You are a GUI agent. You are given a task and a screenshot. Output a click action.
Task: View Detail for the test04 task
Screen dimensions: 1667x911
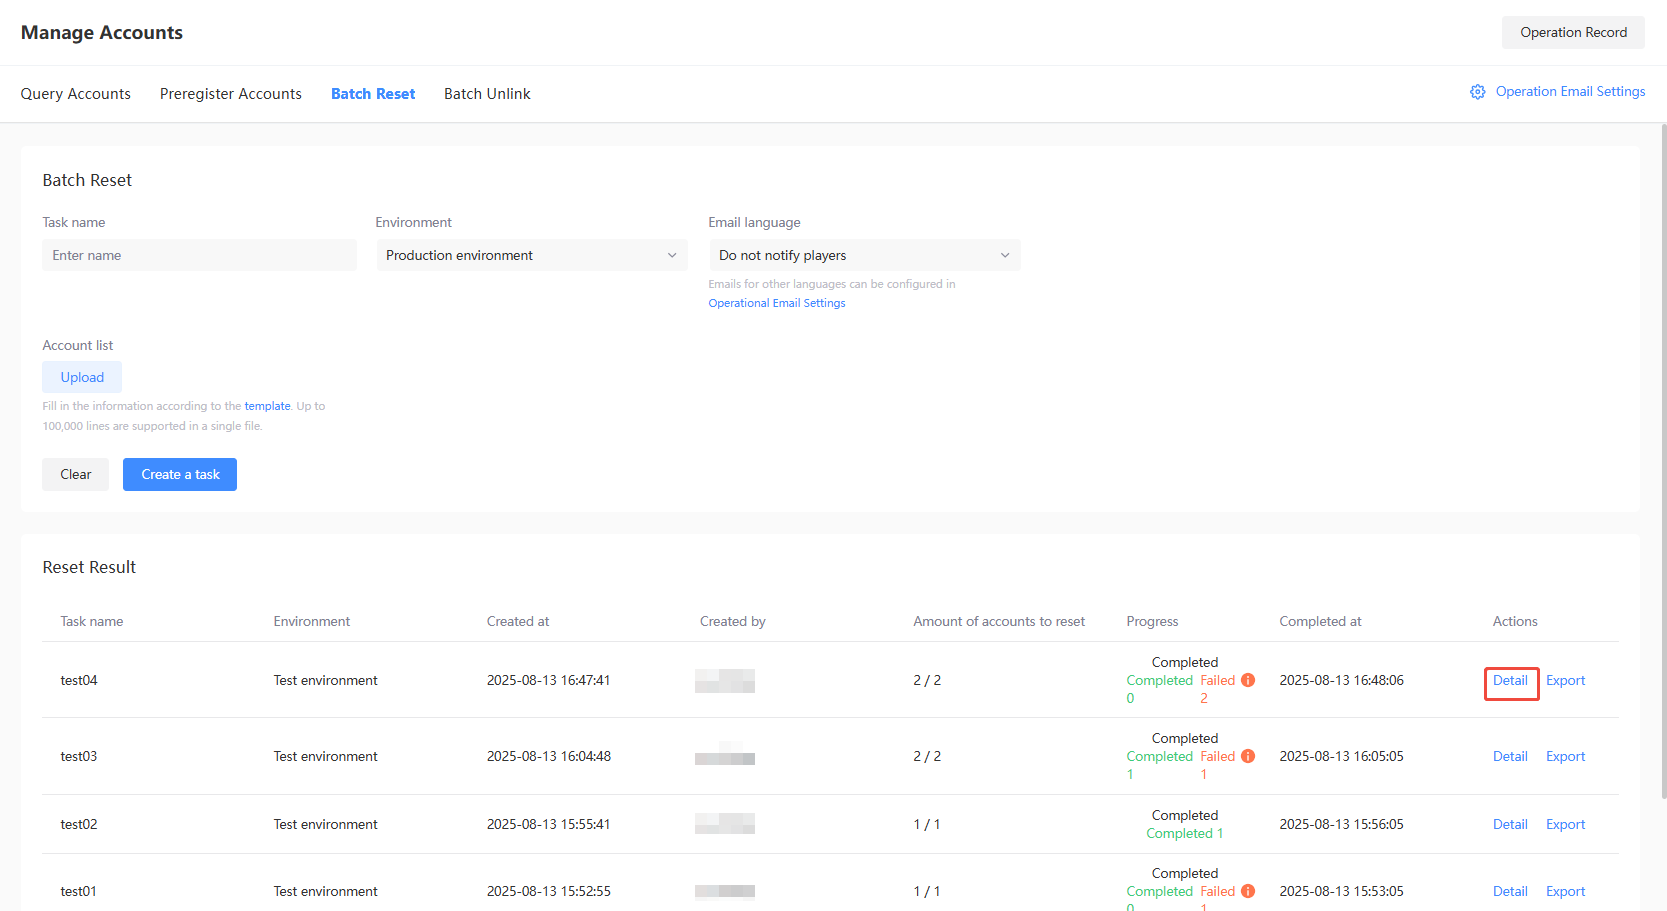point(1510,681)
